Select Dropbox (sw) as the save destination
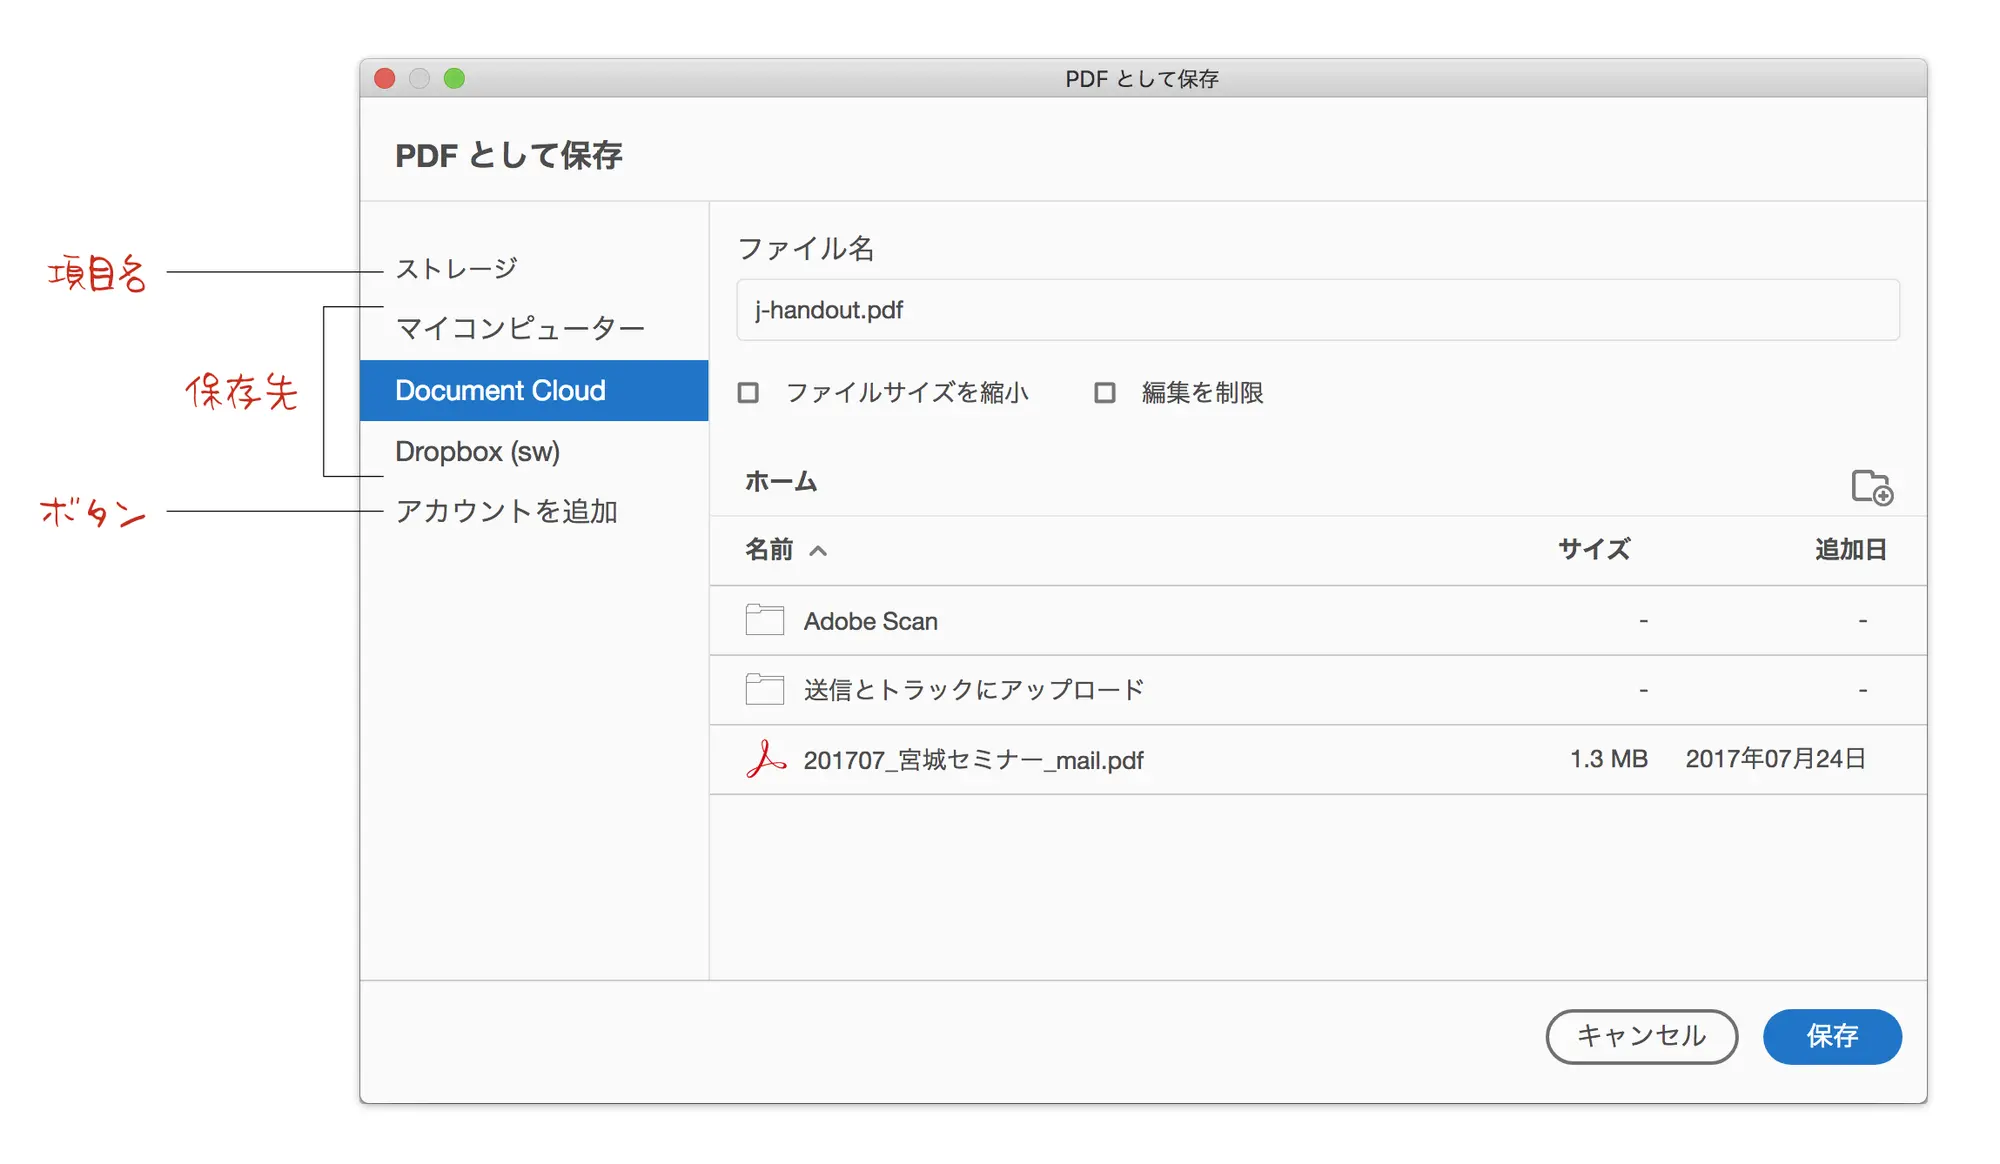This screenshot has width=2000, height=1164. point(478,452)
